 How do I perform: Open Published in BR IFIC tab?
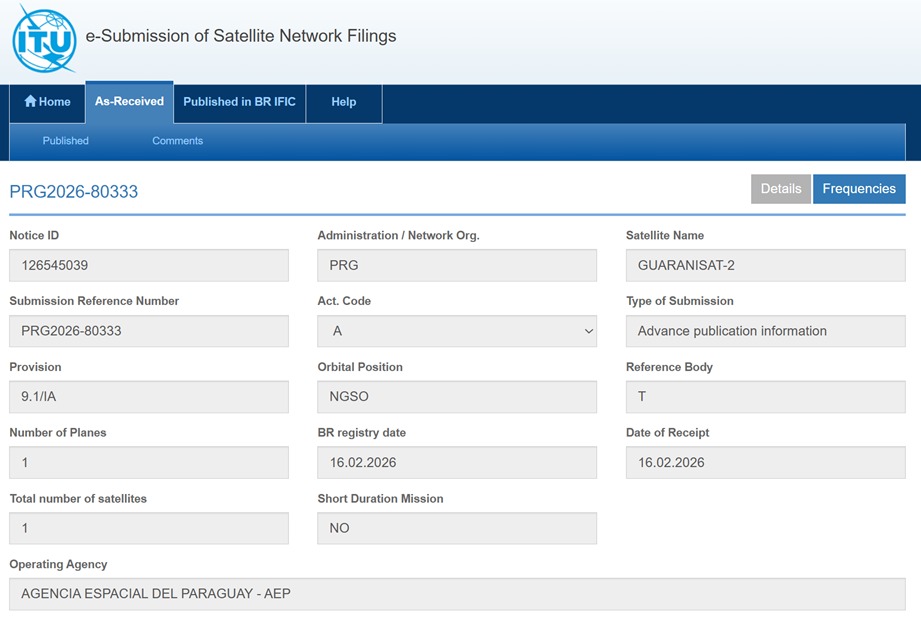(x=239, y=102)
